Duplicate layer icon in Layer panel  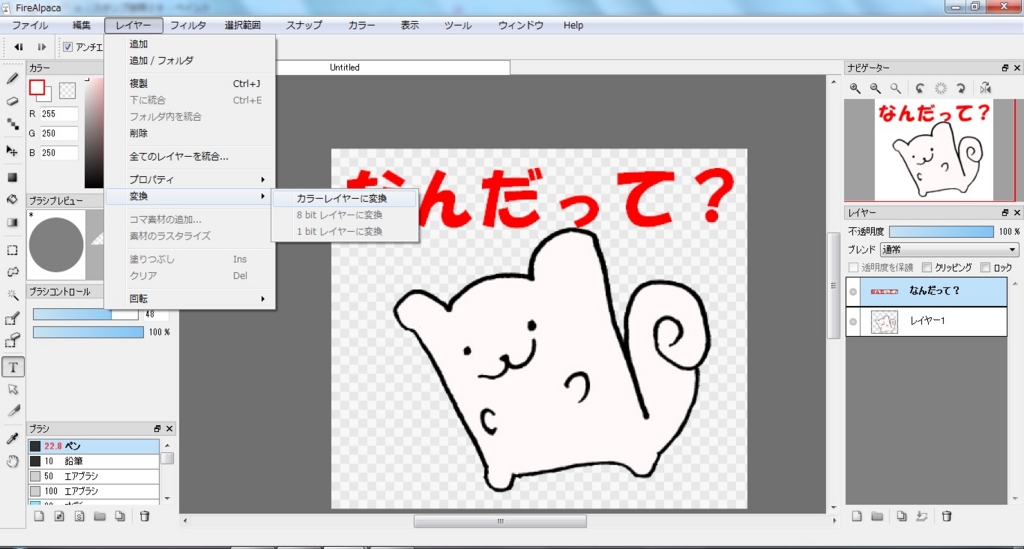(901, 516)
